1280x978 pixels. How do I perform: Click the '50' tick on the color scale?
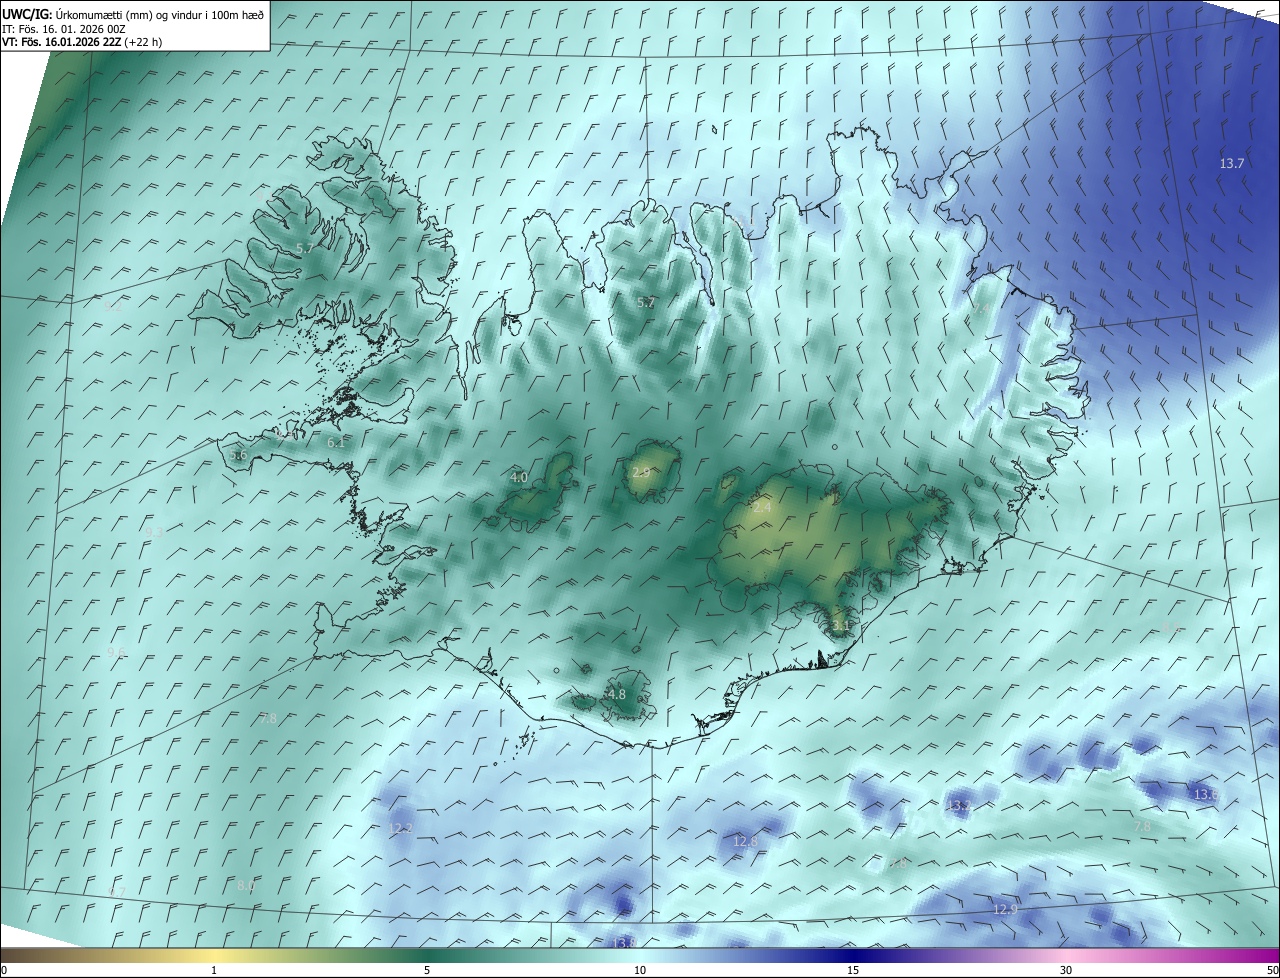1272,971
